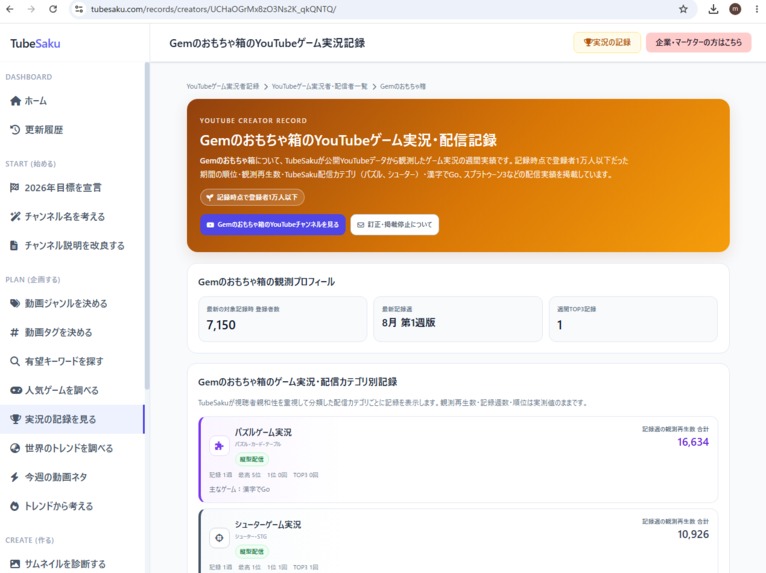Open YouTubeゲーム実況者・配信者一覧 breadcrumb link

pos(319,86)
